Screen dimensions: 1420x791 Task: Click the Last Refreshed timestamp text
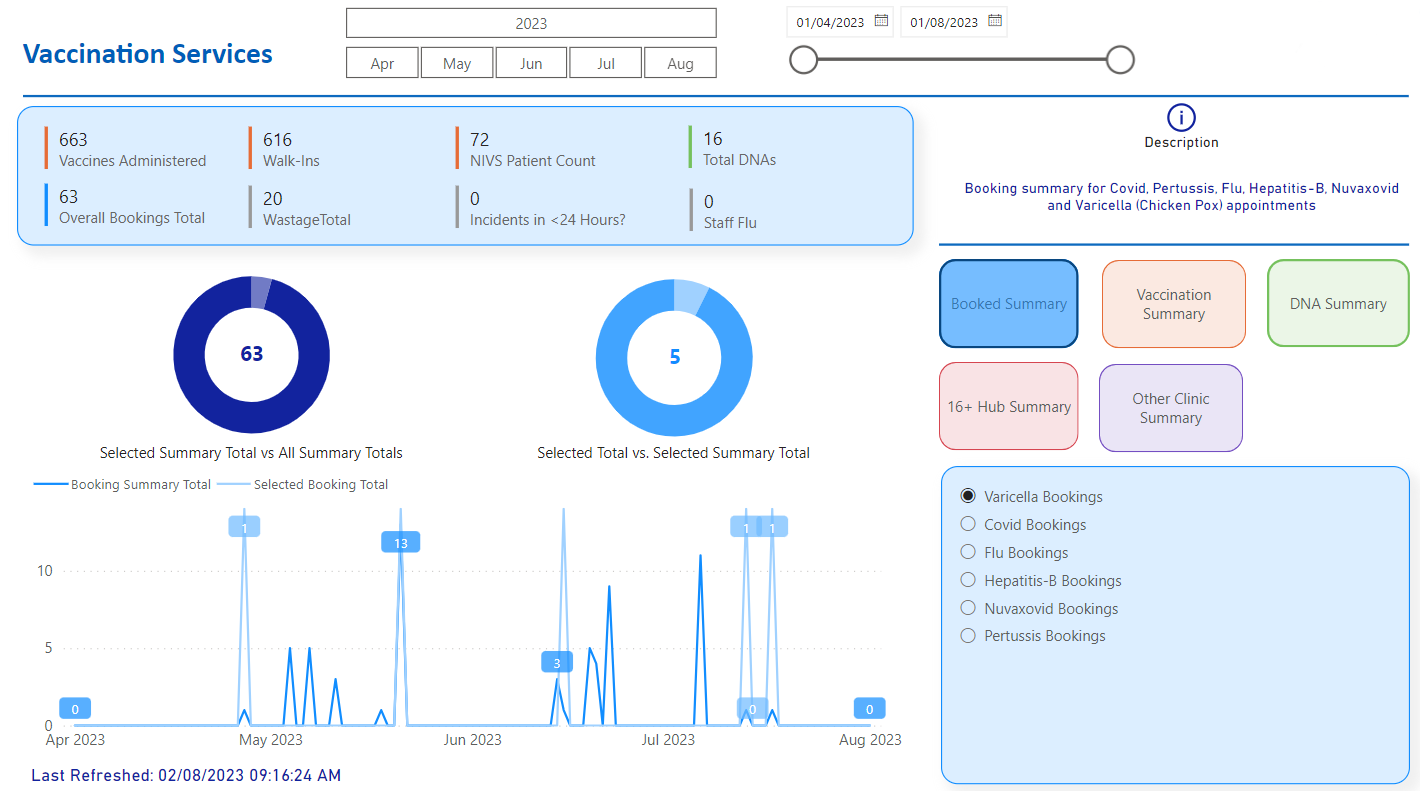[x=186, y=775]
